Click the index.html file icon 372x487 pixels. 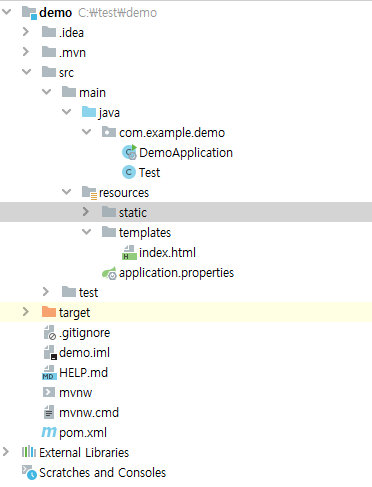pos(129,252)
